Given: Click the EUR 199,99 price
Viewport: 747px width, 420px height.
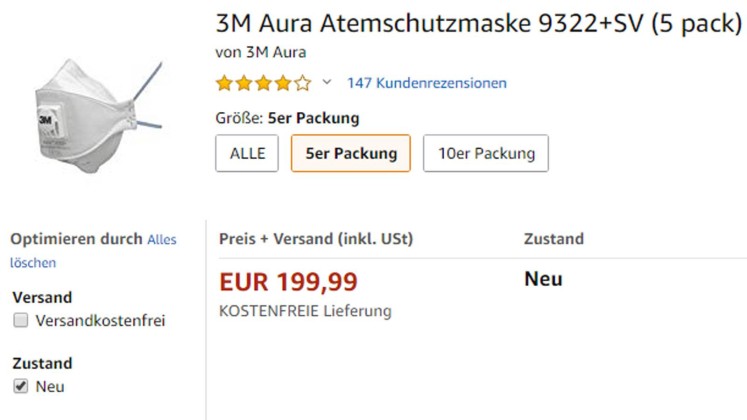Looking at the screenshot, I should pos(288,283).
